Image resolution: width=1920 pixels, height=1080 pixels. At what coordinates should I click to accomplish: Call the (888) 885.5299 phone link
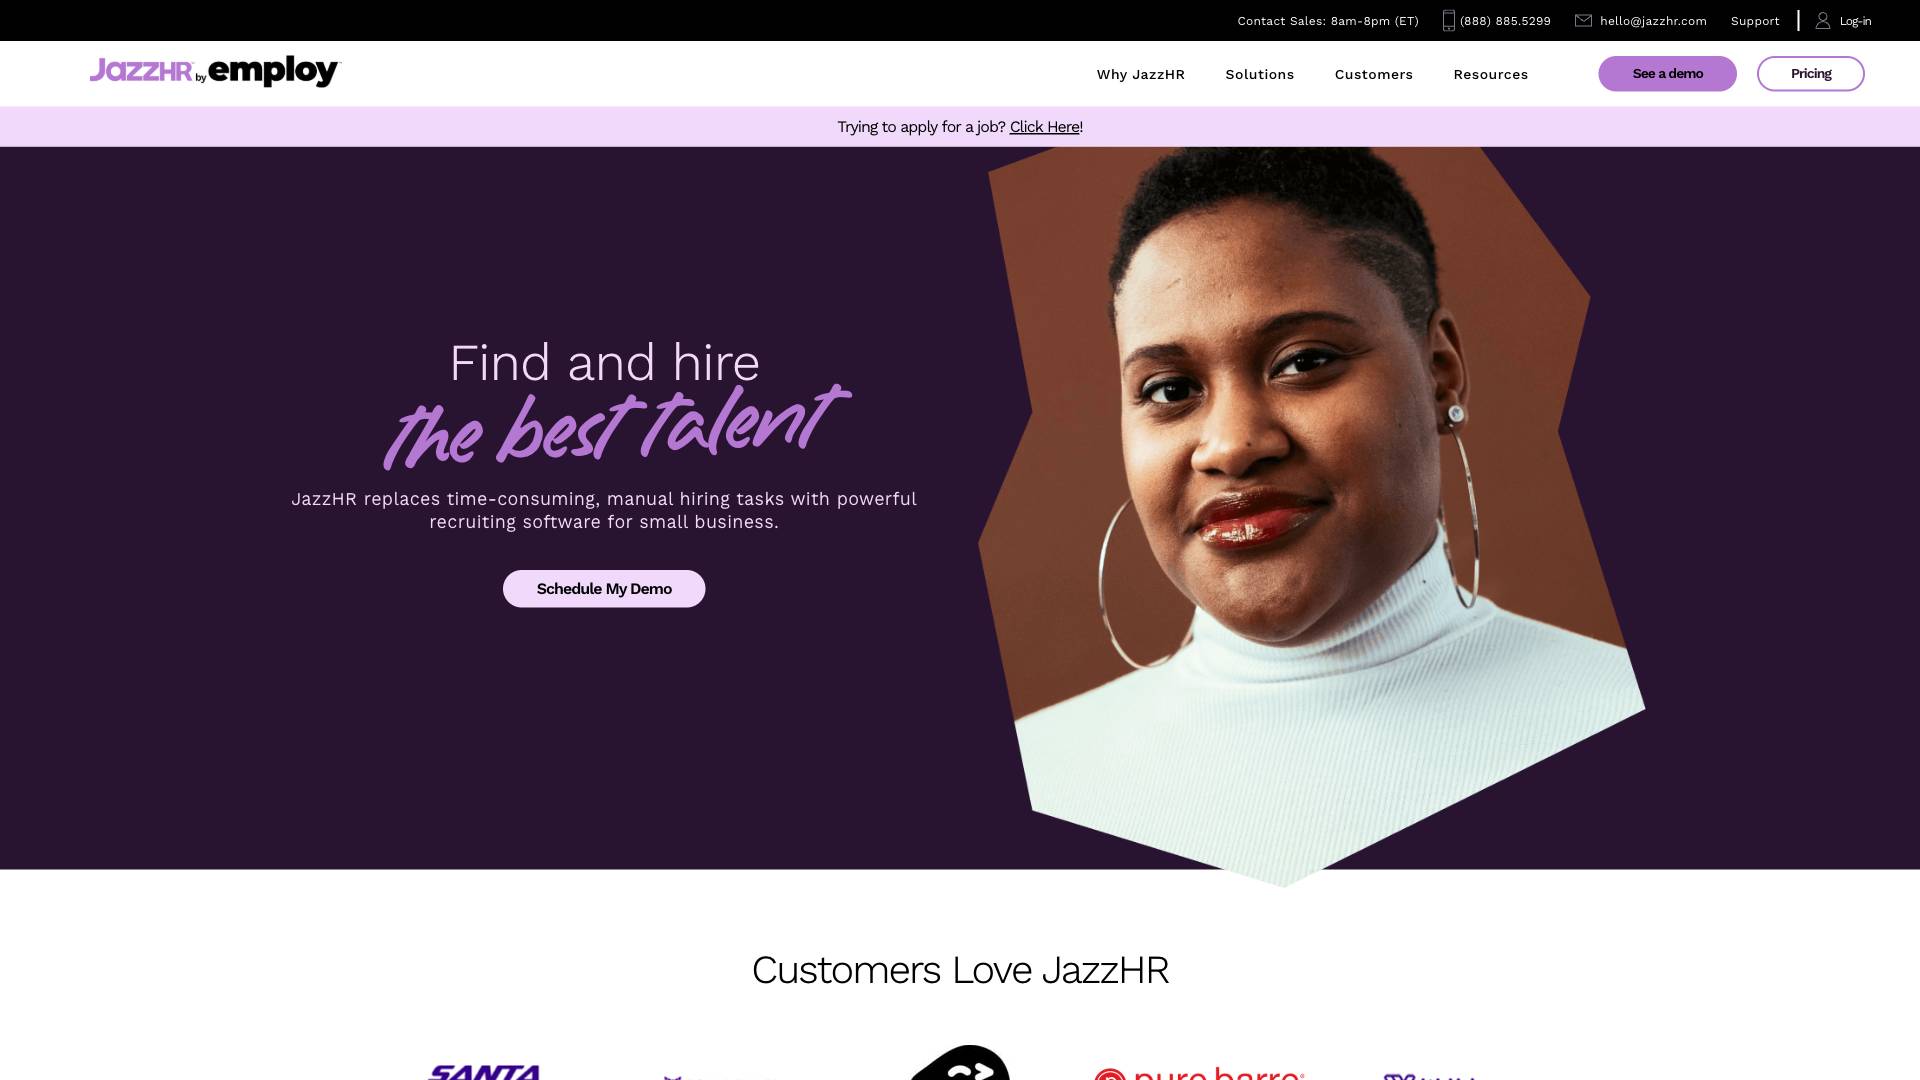click(1505, 21)
